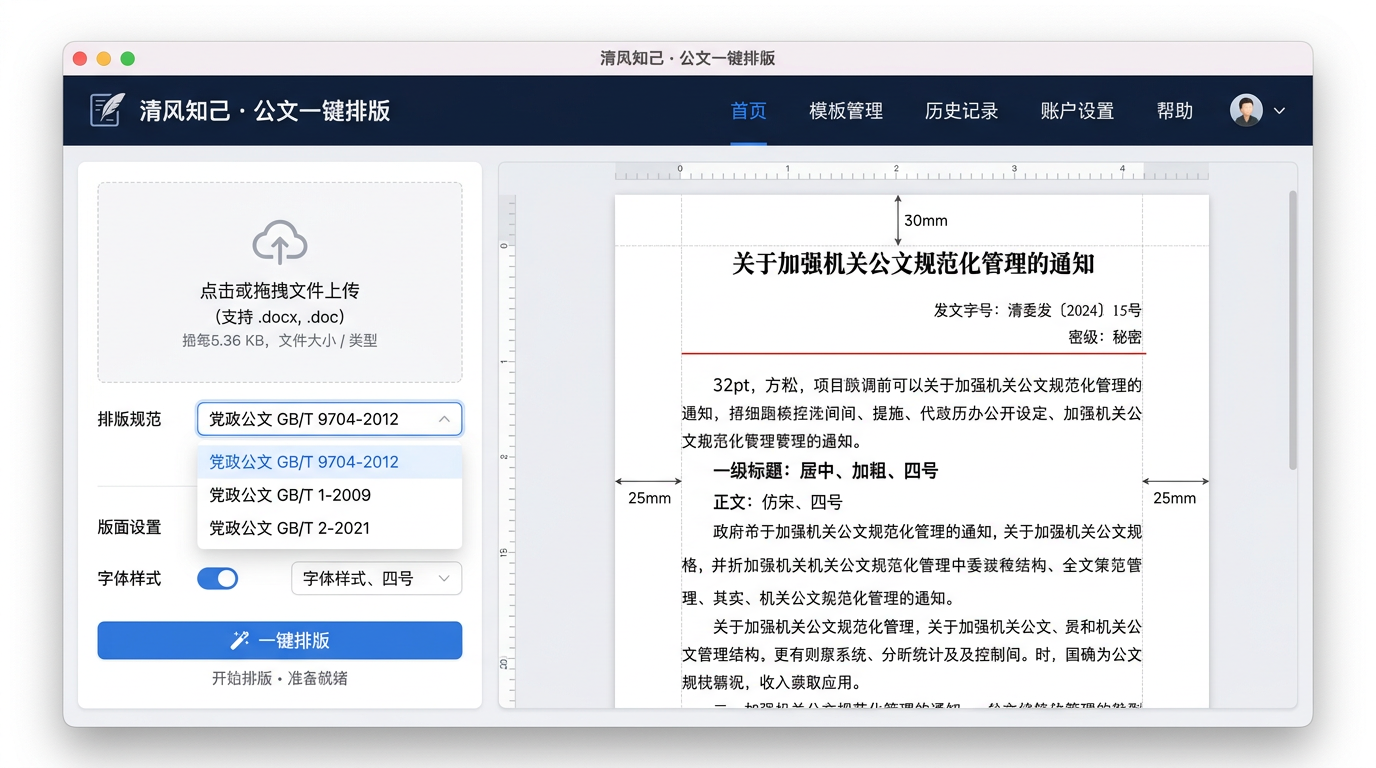Click the red separator line in document
Image resolution: width=1376 pixels, height=768 pixels.
(x=913, y=353)
